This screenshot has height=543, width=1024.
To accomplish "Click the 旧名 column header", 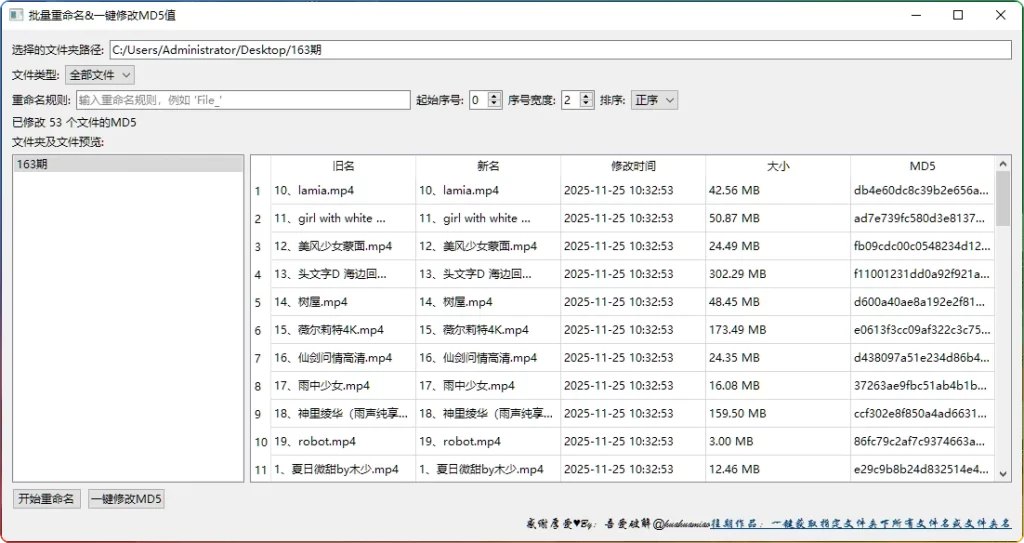I will click(344, 166).
